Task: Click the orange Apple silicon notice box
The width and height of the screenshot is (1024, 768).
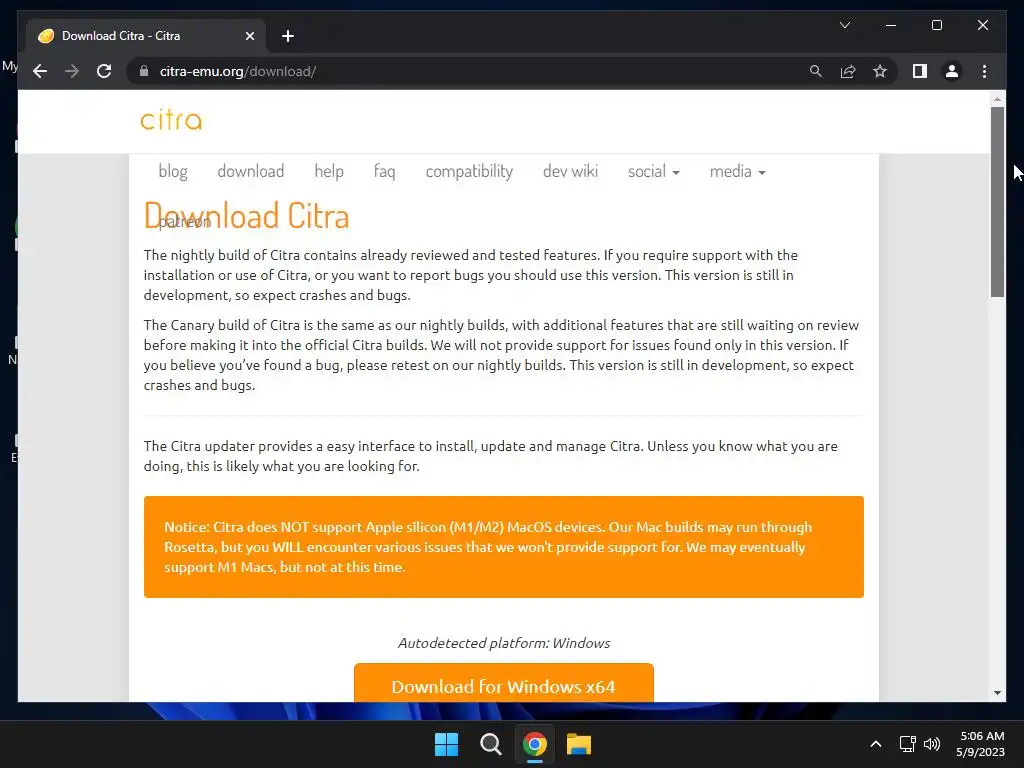Action: [x=504, y=547]
